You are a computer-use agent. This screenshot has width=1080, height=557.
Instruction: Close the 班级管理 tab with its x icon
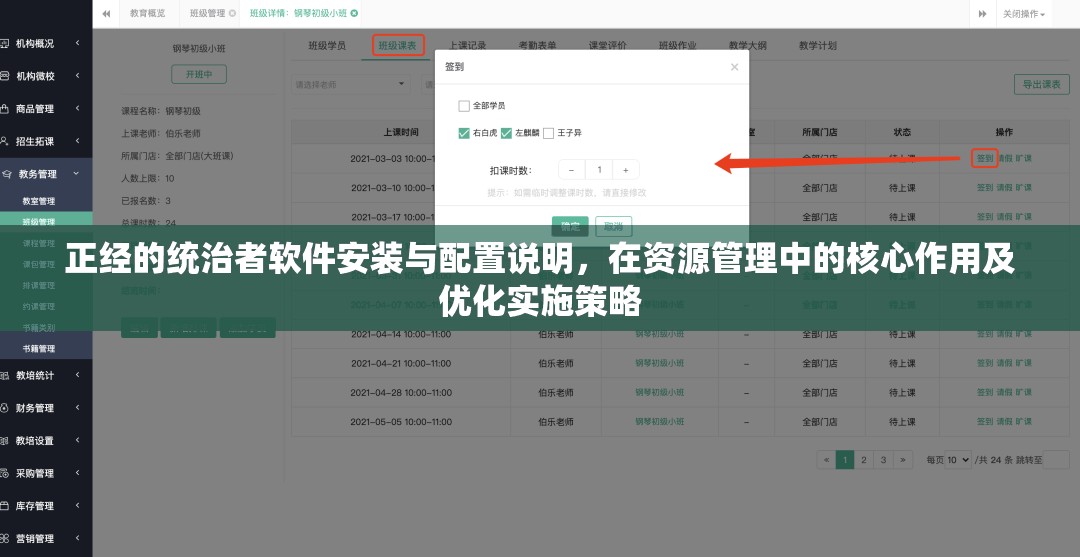point(232,14)
